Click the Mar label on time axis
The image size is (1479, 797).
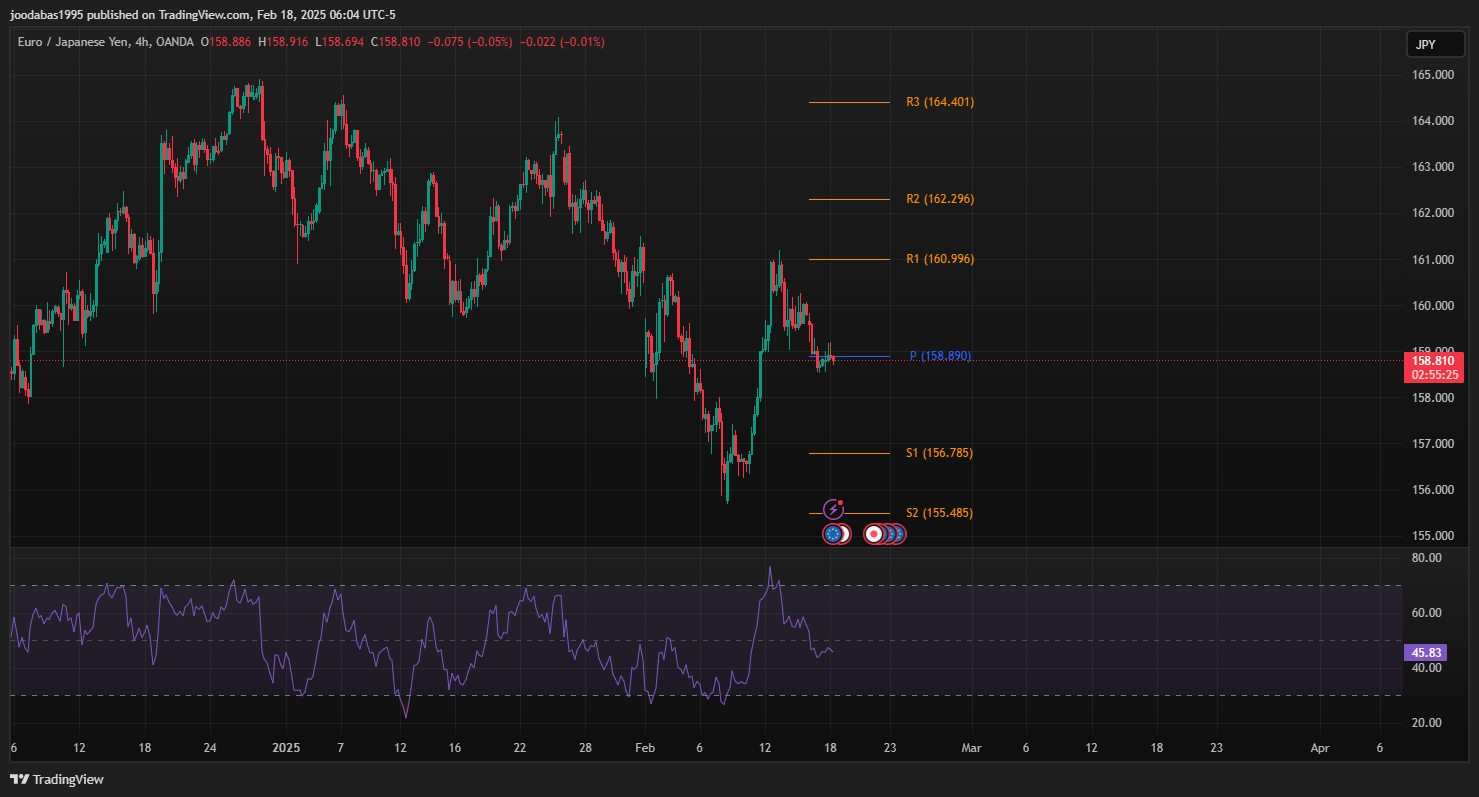click(x=969, y=748)
